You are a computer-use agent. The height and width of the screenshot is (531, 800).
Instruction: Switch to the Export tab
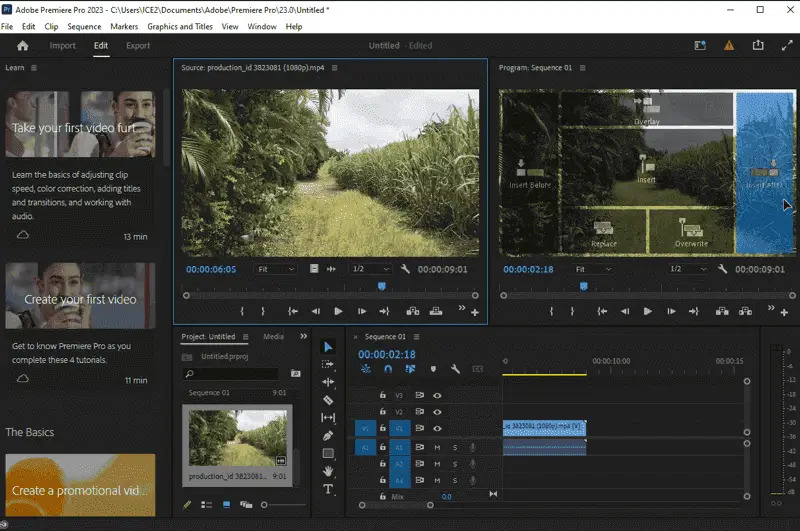click(x=138, y=45)
